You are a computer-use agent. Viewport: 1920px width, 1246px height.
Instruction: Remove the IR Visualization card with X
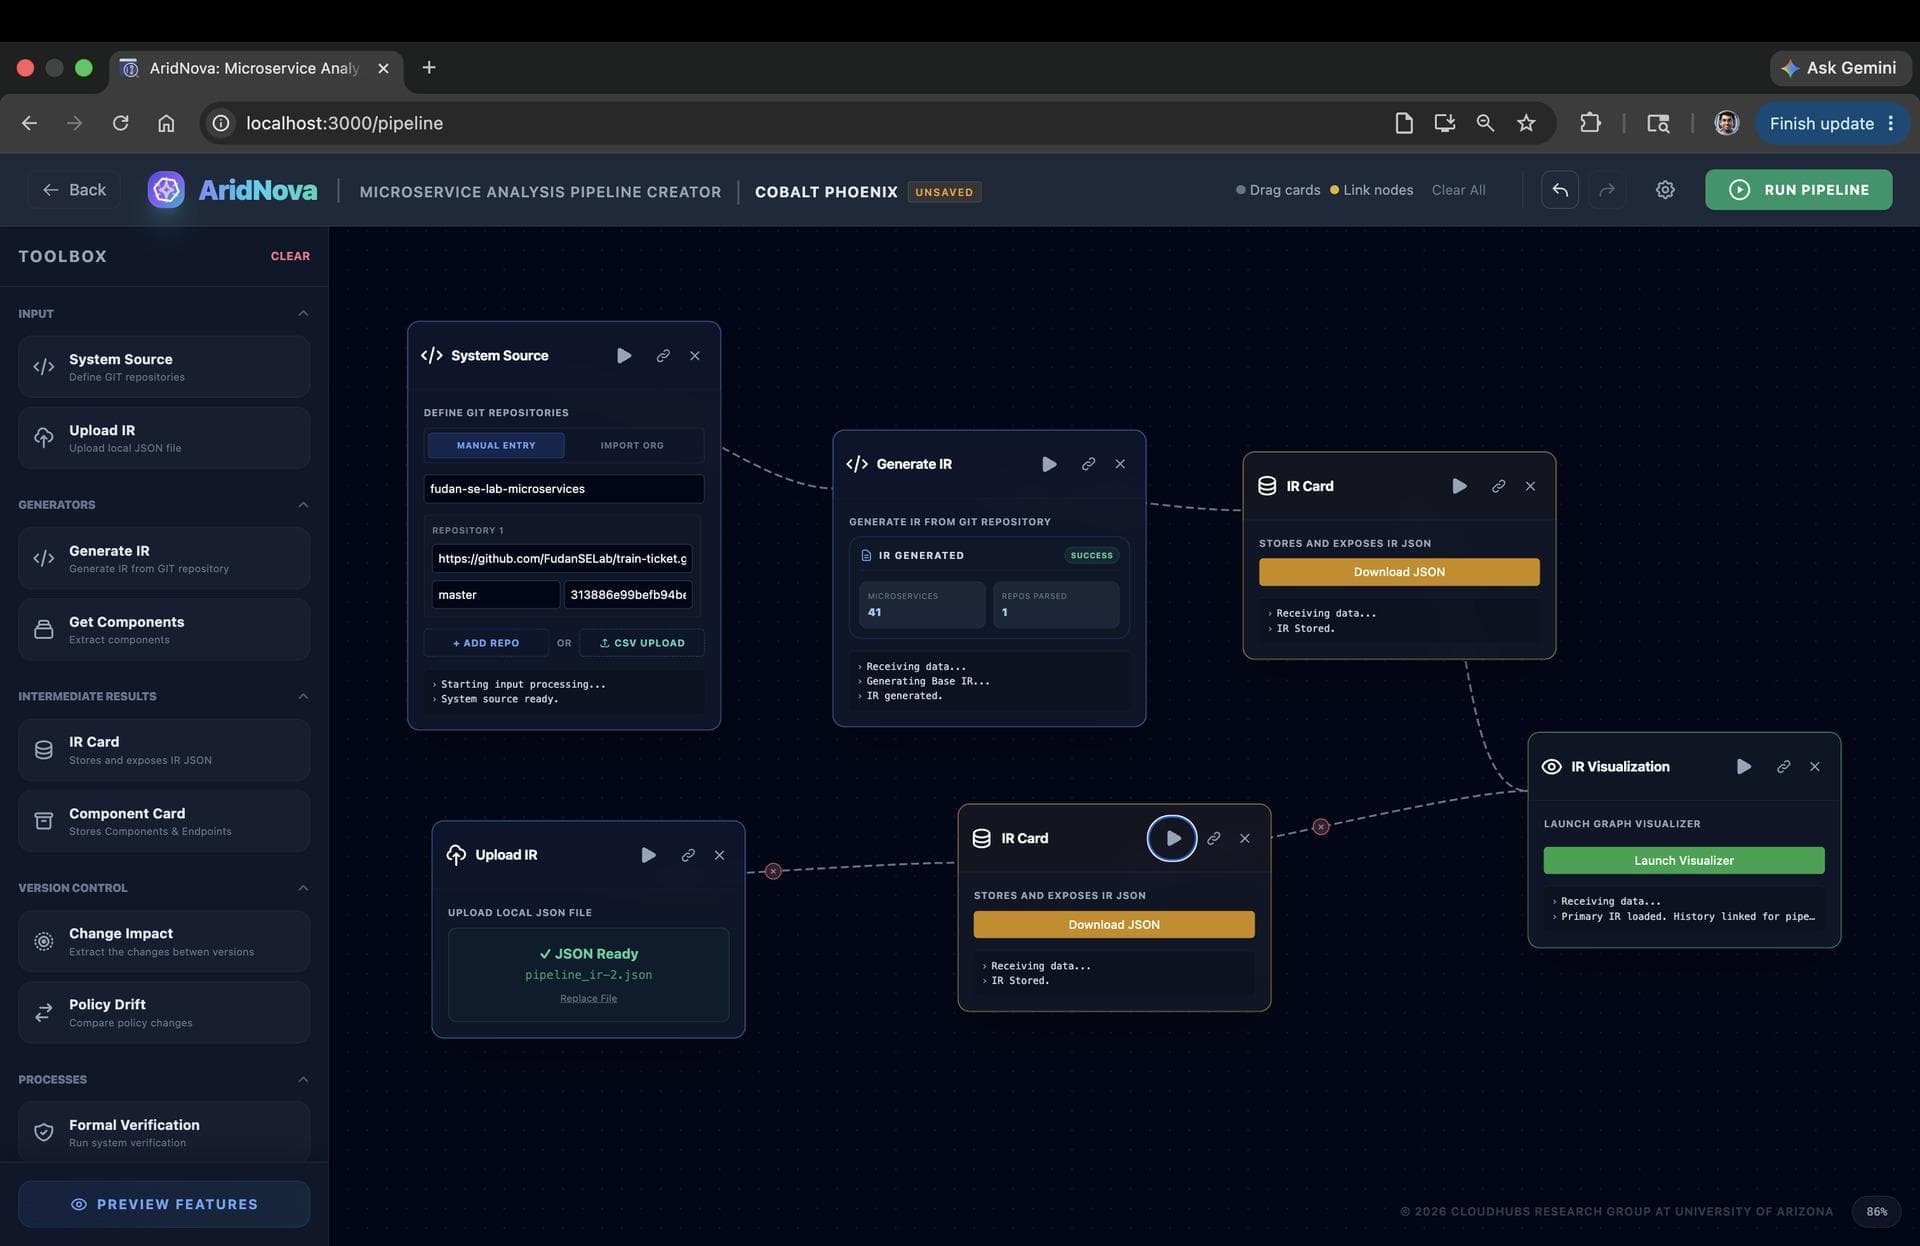point(1815,767)
